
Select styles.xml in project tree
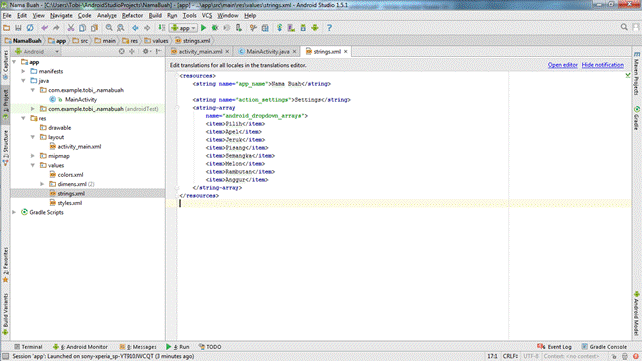(70, 203)
